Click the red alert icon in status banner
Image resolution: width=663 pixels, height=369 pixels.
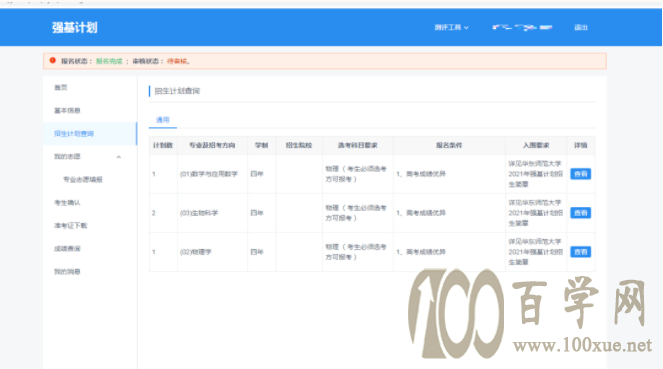(52, 60)
